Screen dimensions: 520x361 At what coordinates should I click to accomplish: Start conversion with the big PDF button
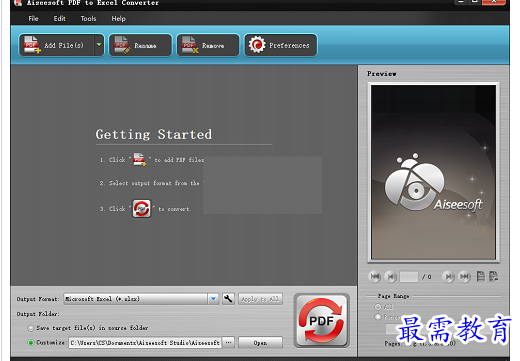322,321
